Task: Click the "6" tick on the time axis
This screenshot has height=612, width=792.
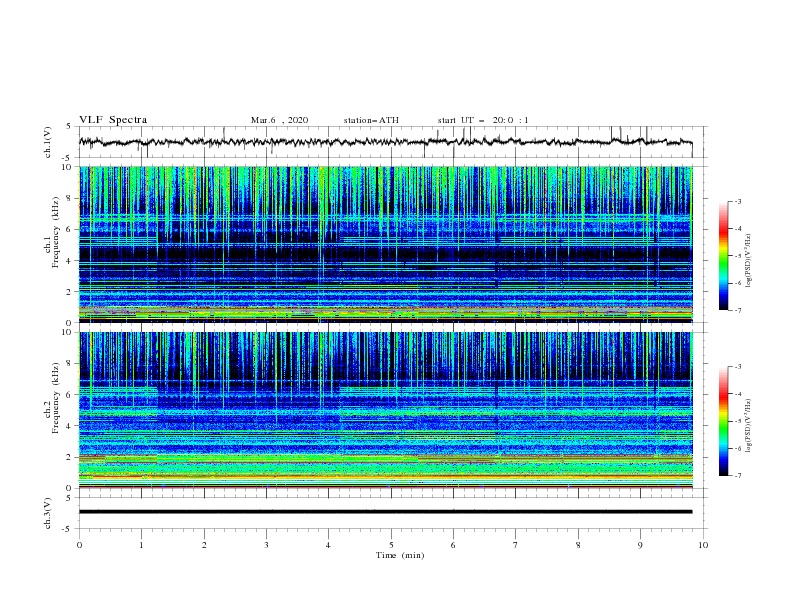Action: 453,545
